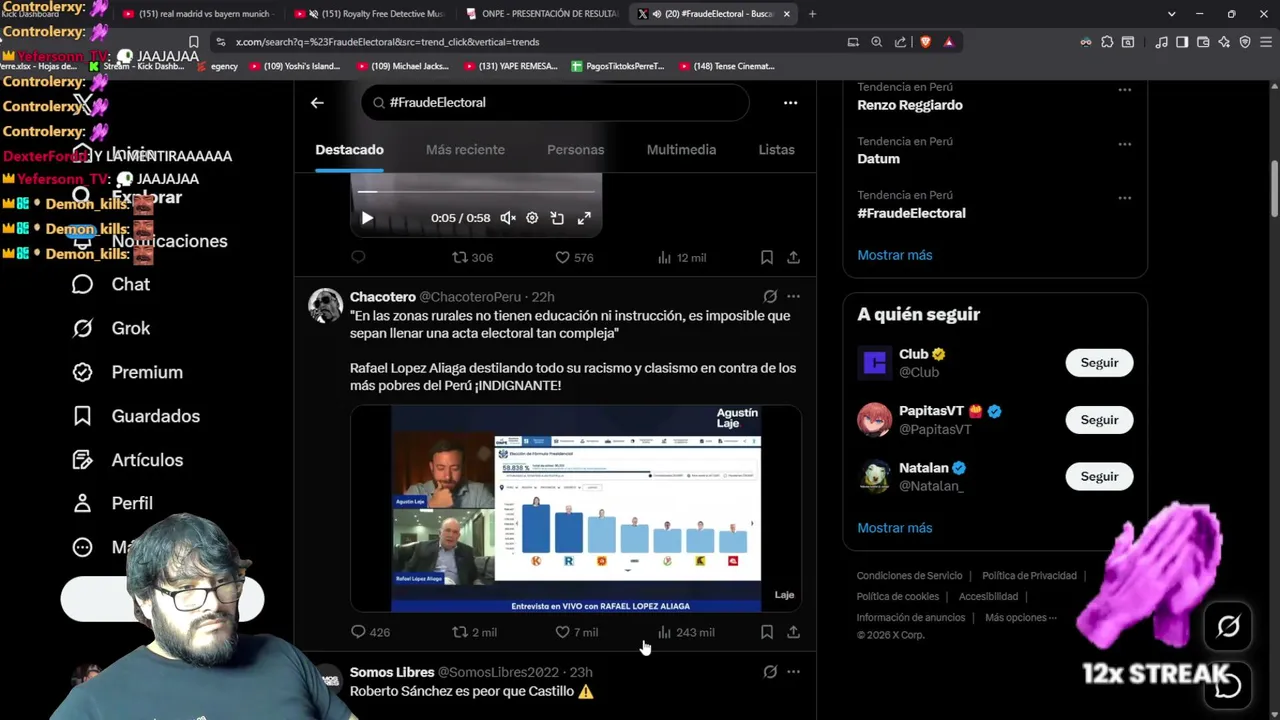Open more options for Chacotero post
The height and width of the screenshot is (720, 1280).
[x=793, y=297]
